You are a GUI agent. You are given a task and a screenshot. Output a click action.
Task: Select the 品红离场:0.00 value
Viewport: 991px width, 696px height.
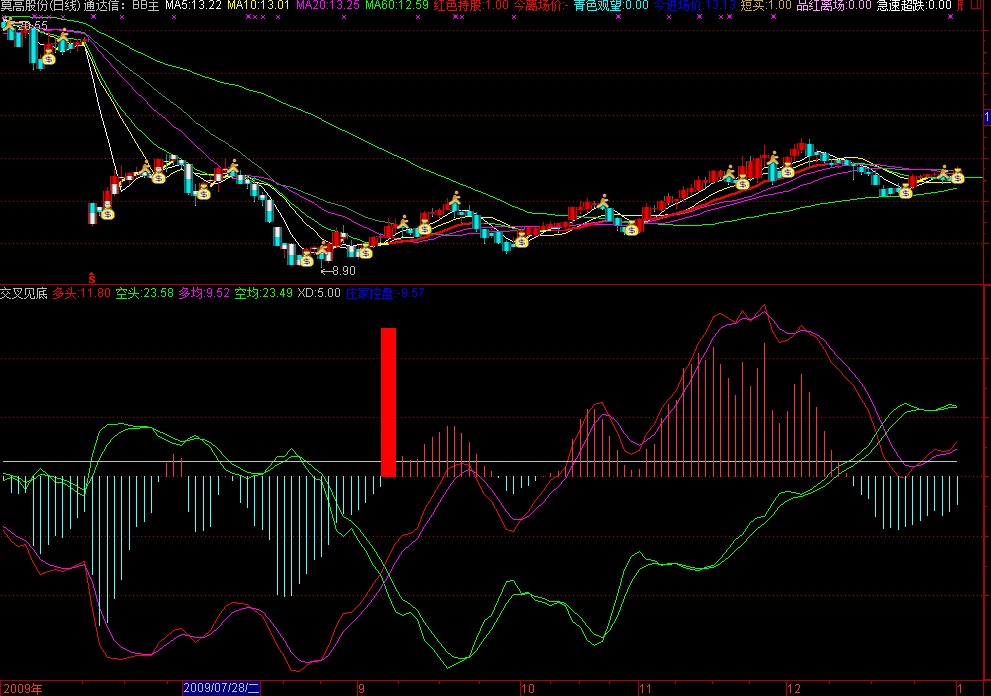click(834, 6)
